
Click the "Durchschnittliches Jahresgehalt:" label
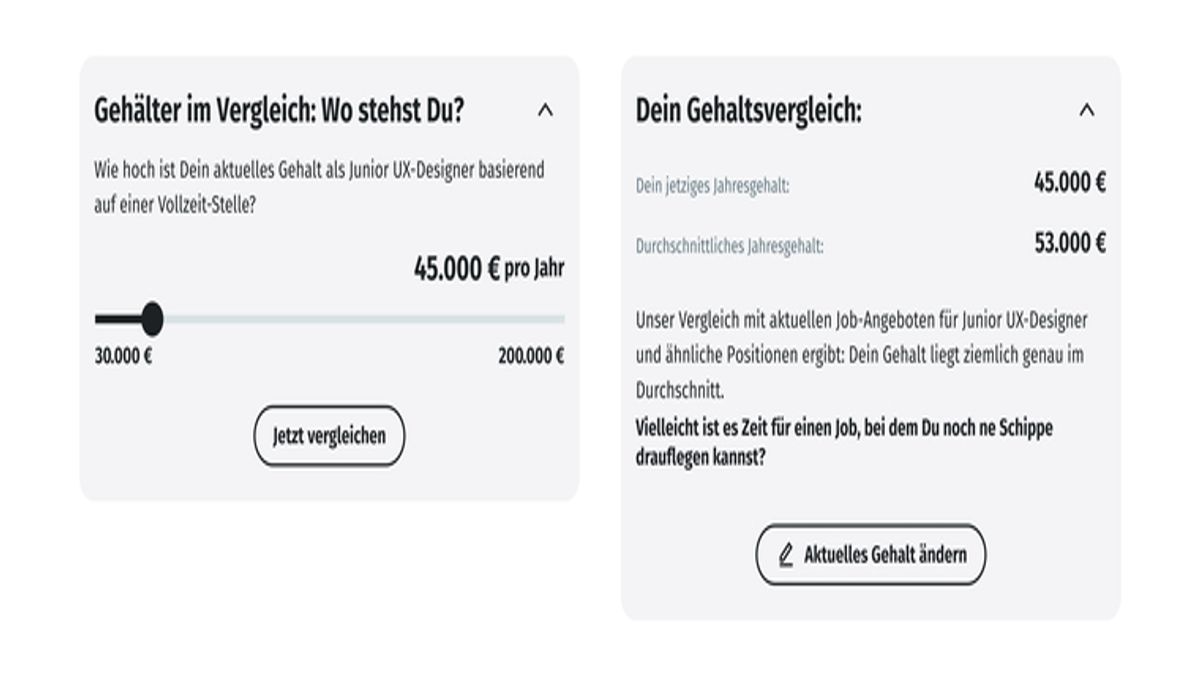point(730,246)
